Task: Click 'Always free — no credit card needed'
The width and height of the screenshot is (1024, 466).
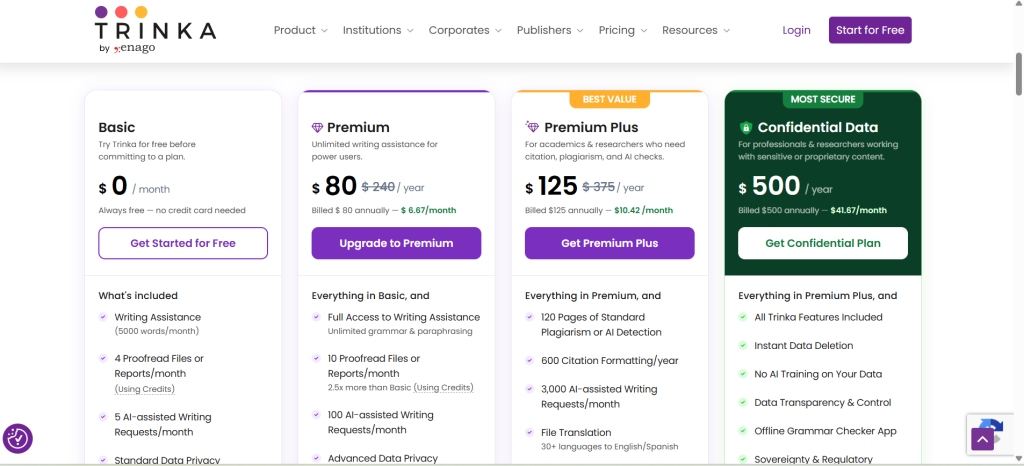Action: (x=172, y=210)
